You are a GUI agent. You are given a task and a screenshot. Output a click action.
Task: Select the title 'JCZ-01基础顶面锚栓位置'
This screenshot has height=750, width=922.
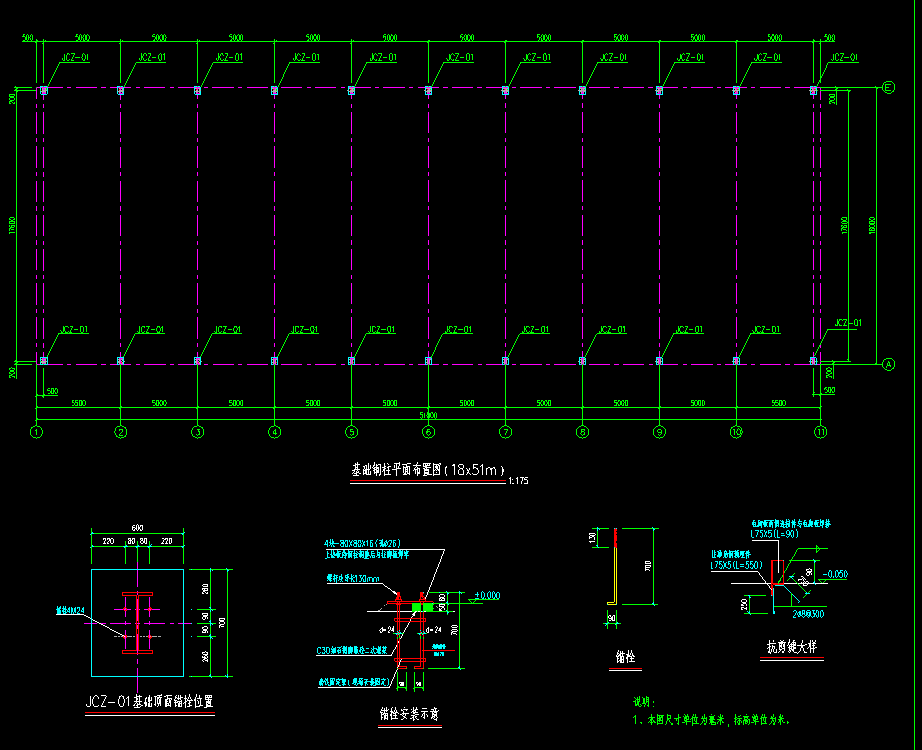[149, 702]
